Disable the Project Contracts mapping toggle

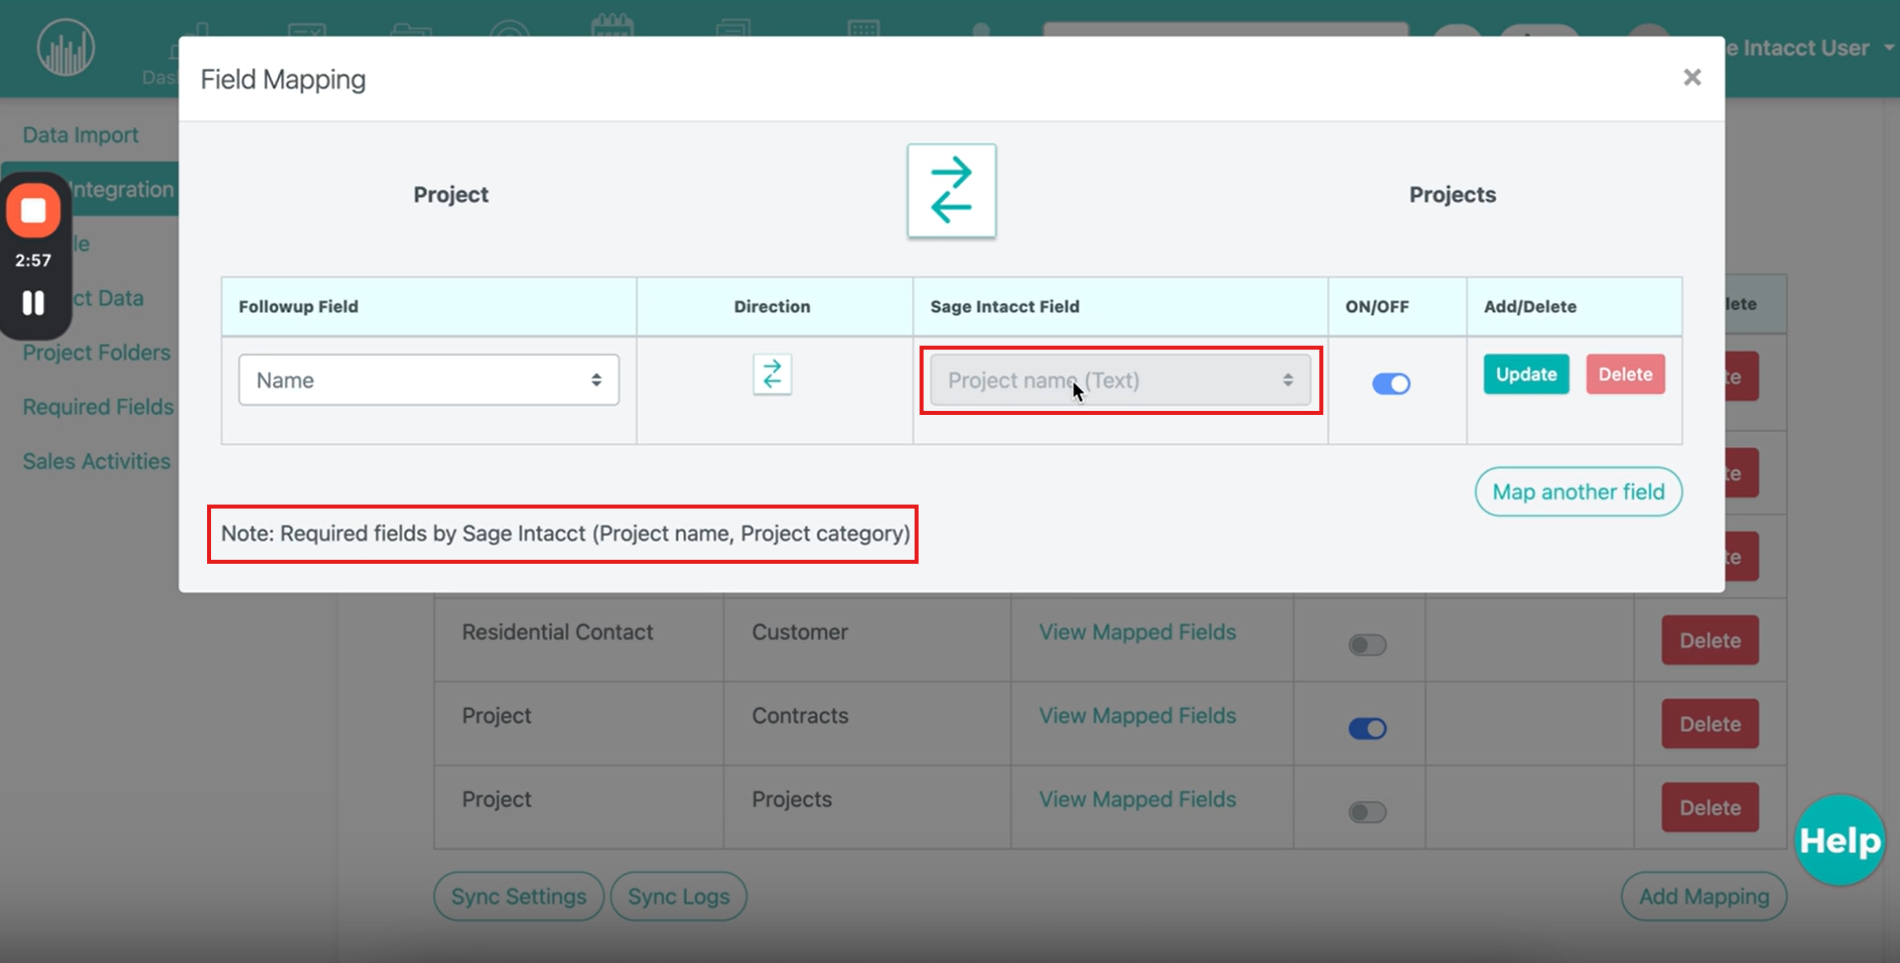[1367, 728]
